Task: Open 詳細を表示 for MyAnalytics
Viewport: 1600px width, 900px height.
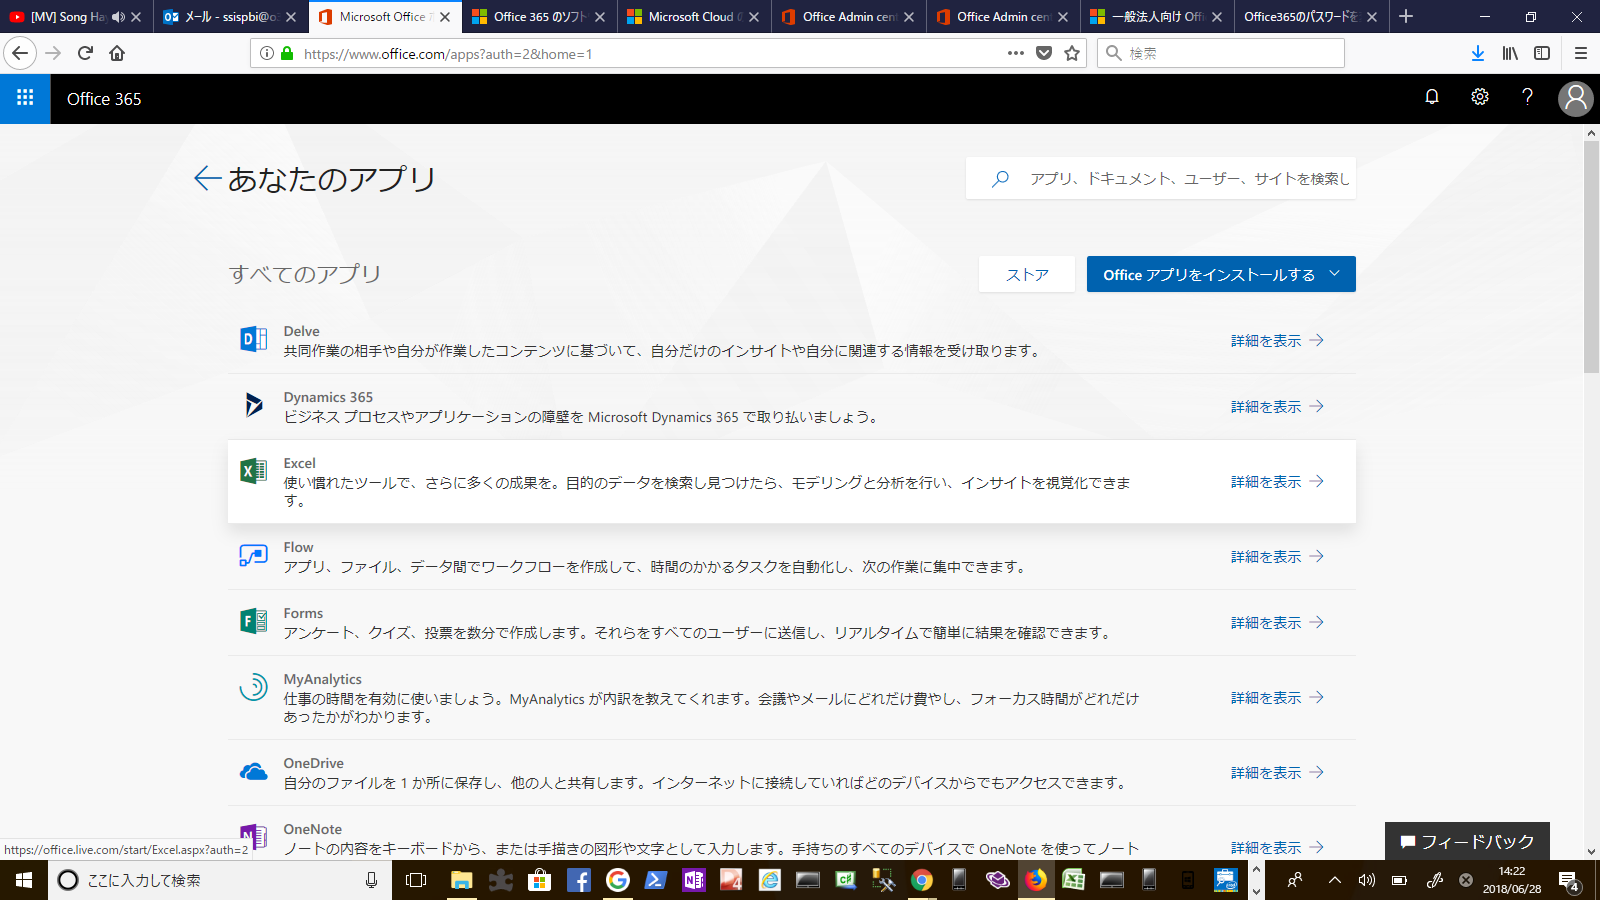Action: click(x=1277, y=698)
